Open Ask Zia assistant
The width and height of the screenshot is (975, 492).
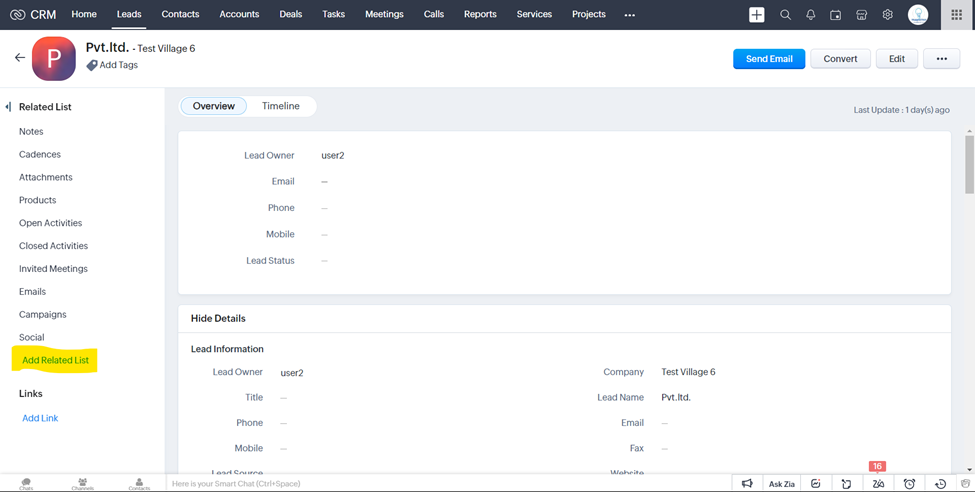(x=782, y=484)
